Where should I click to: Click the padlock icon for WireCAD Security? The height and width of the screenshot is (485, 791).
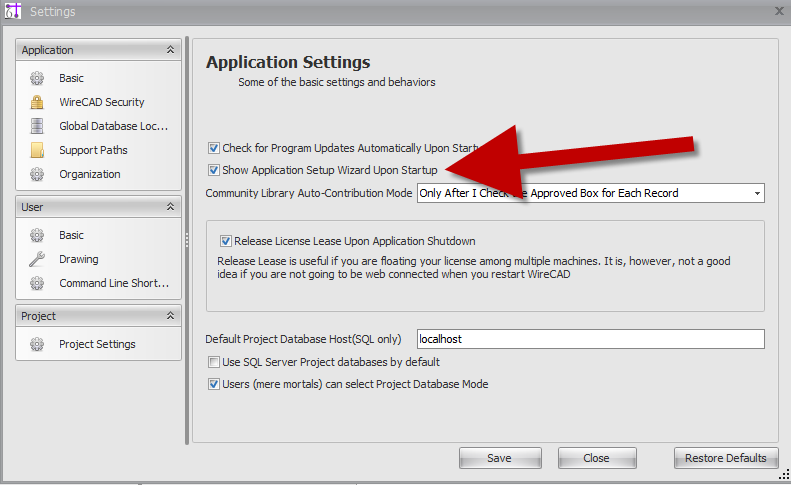coord(37,102)
